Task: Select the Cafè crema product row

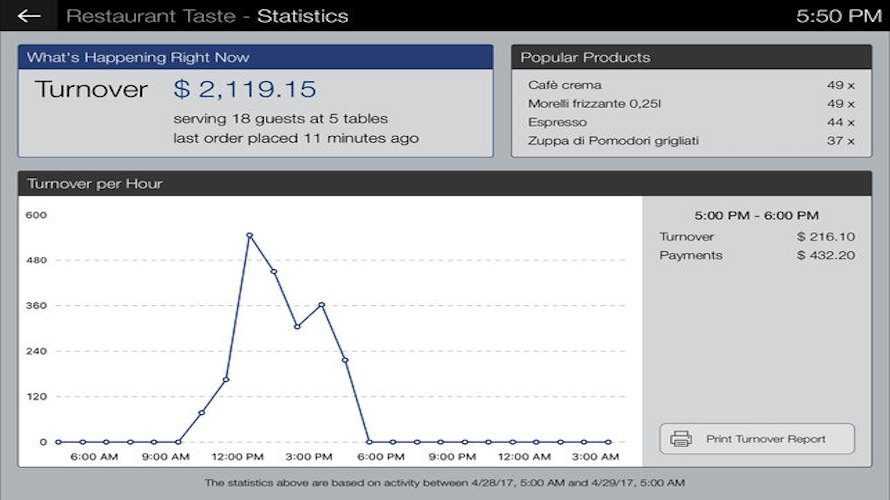Action: point(691,85)
